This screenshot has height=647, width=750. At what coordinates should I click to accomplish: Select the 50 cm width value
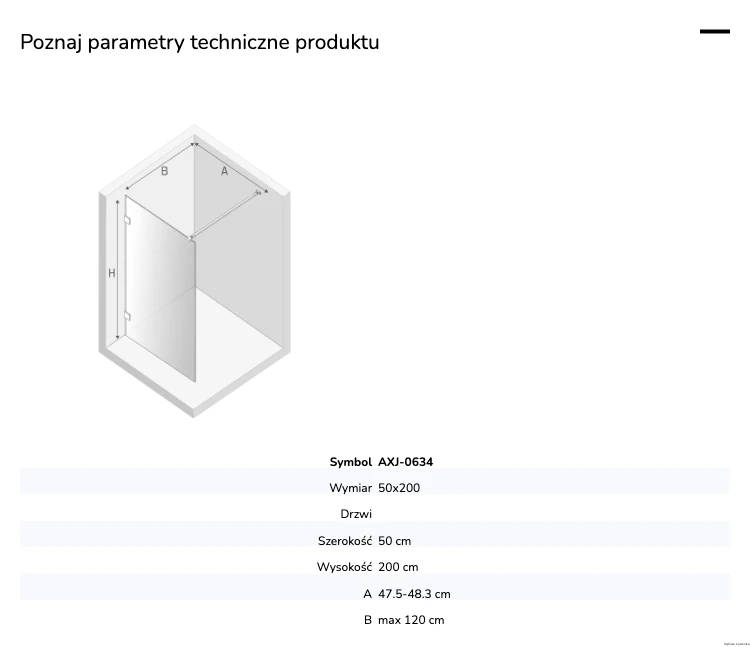[x=395, y=541]
